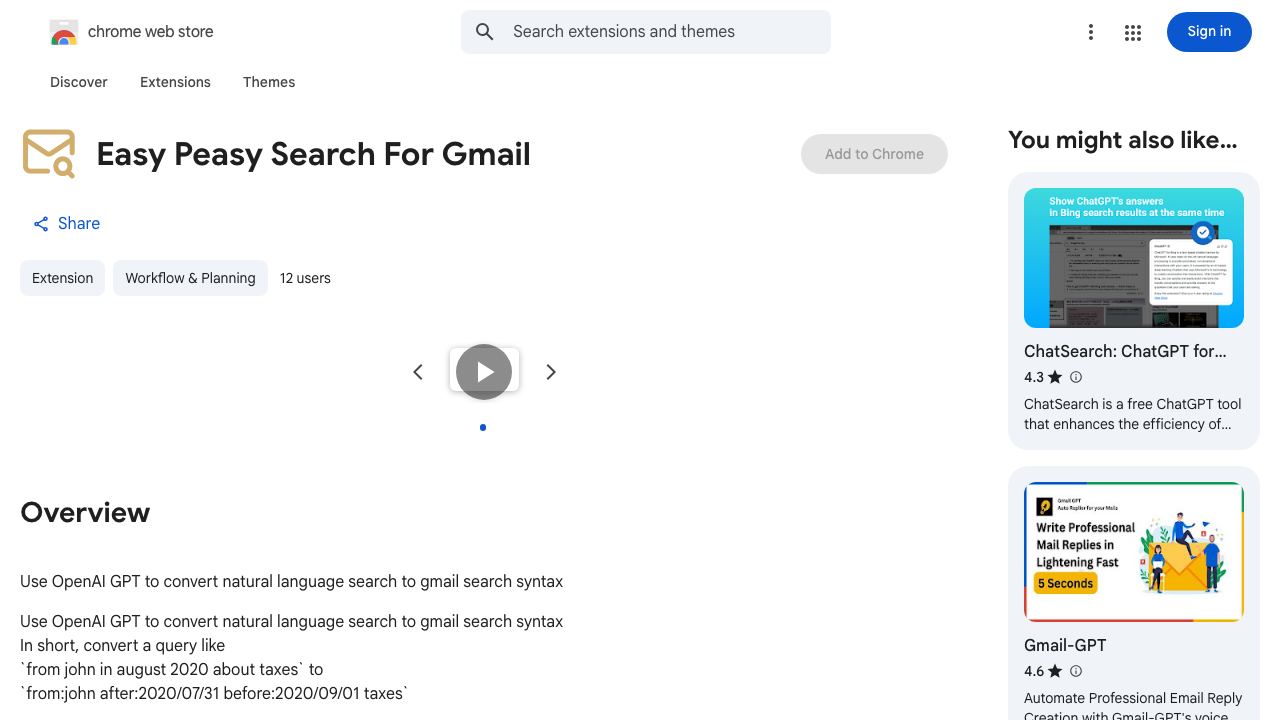Click Gmail-GPT rating info icon

coord(1076,671)
